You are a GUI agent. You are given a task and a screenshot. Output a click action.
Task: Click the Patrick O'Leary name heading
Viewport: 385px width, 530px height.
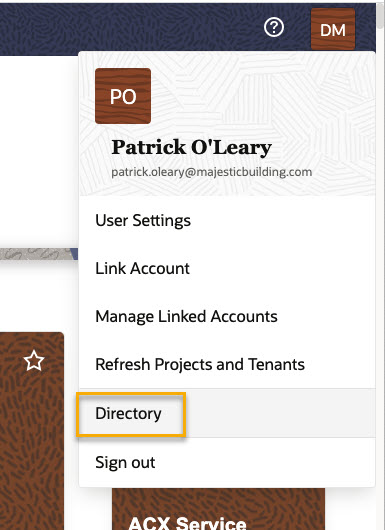click(191, 147)
